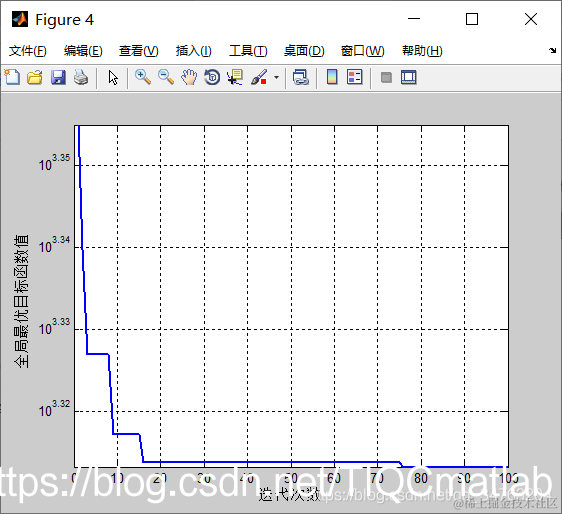The image size is (562, 514).
Task: Click the y-axis label 全局最优目标函数值
Action: coord(22,301)
